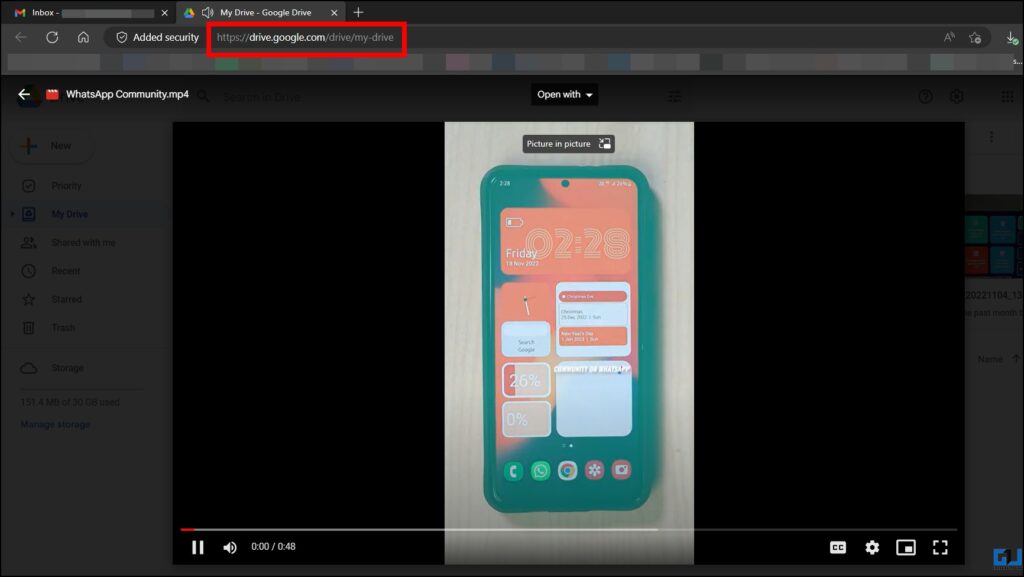Go back from video preview
The width and height of the screenshot is (1024, 577).
tap(24, 95)
